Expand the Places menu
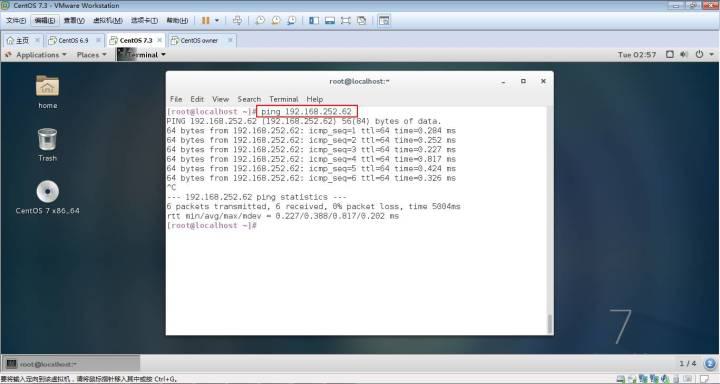Image resolution: width=720 pixels, height=384 pixels. pyautogui.click(x=92, y=55)
